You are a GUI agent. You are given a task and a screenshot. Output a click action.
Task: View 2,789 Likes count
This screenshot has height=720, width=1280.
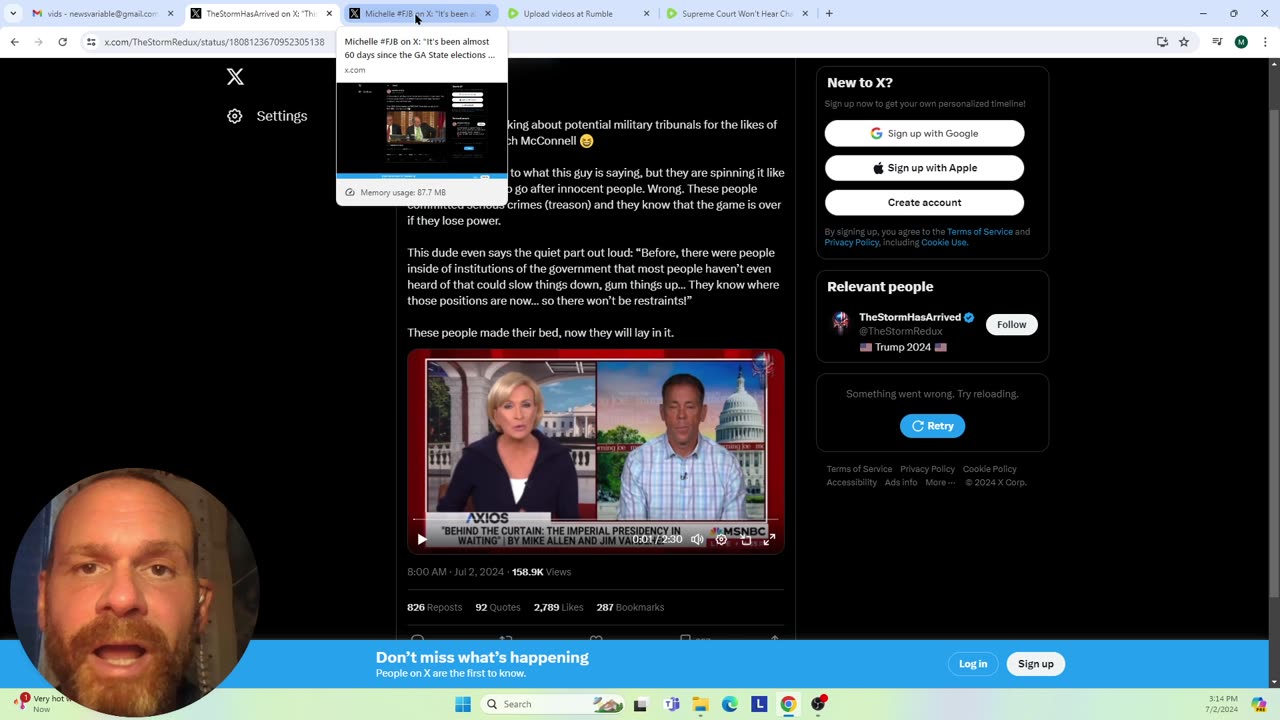558,607
